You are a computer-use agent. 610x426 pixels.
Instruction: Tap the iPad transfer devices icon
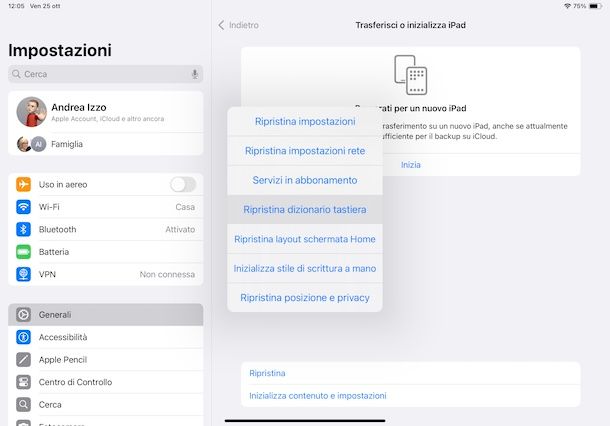(410, 75)
